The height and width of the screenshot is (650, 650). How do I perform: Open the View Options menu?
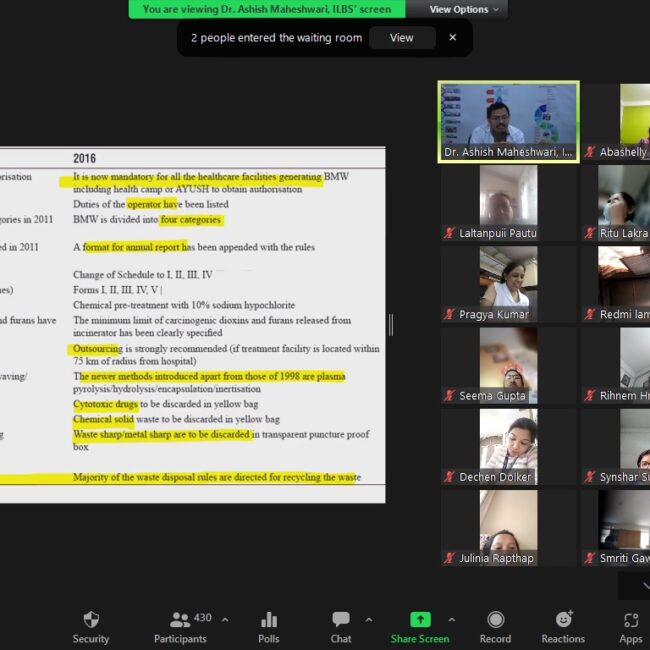pyautogui.click(x=465, y=9)
